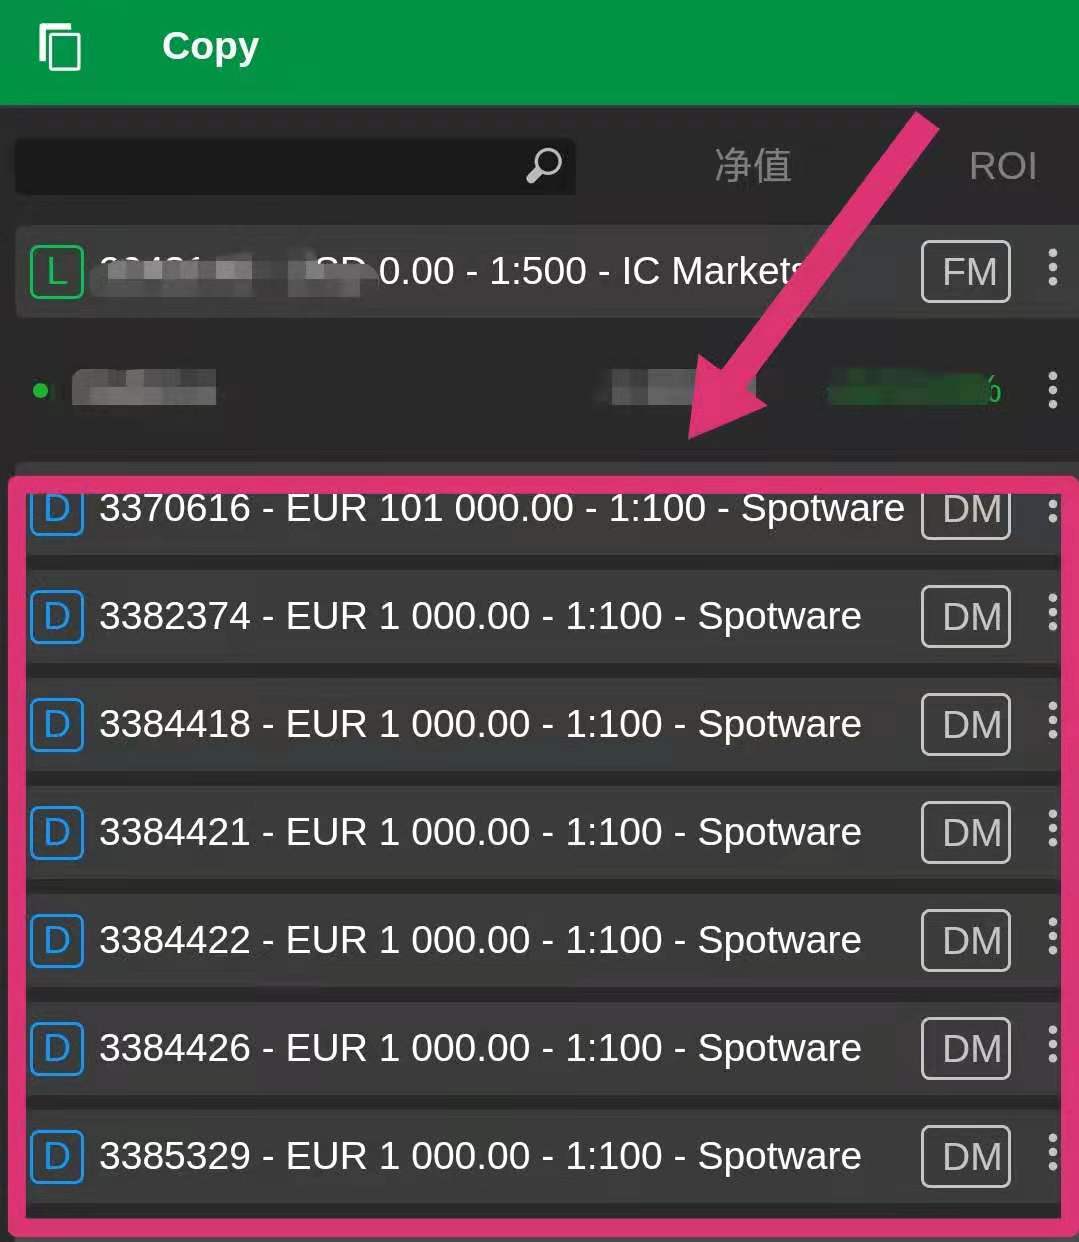Choose the "3382374 - EUR 1 000.00" account text

314,616
